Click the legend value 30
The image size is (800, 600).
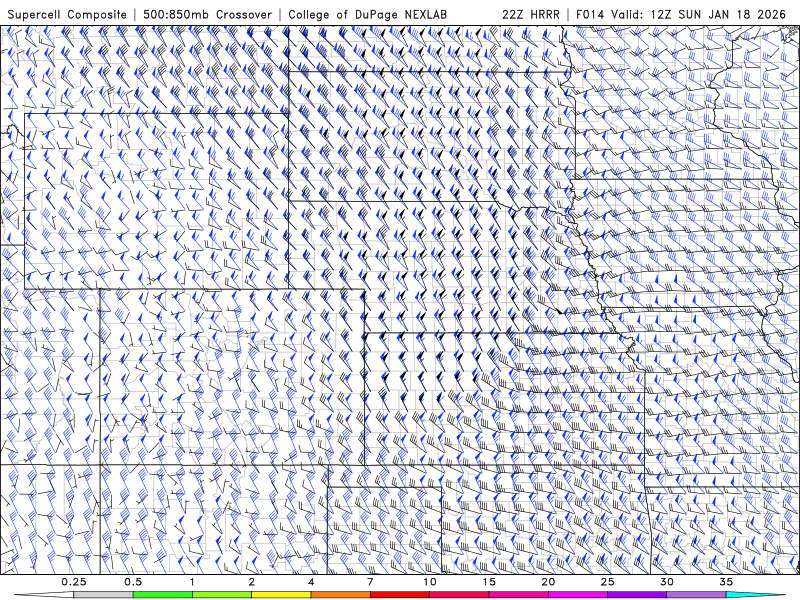(667, 582)
